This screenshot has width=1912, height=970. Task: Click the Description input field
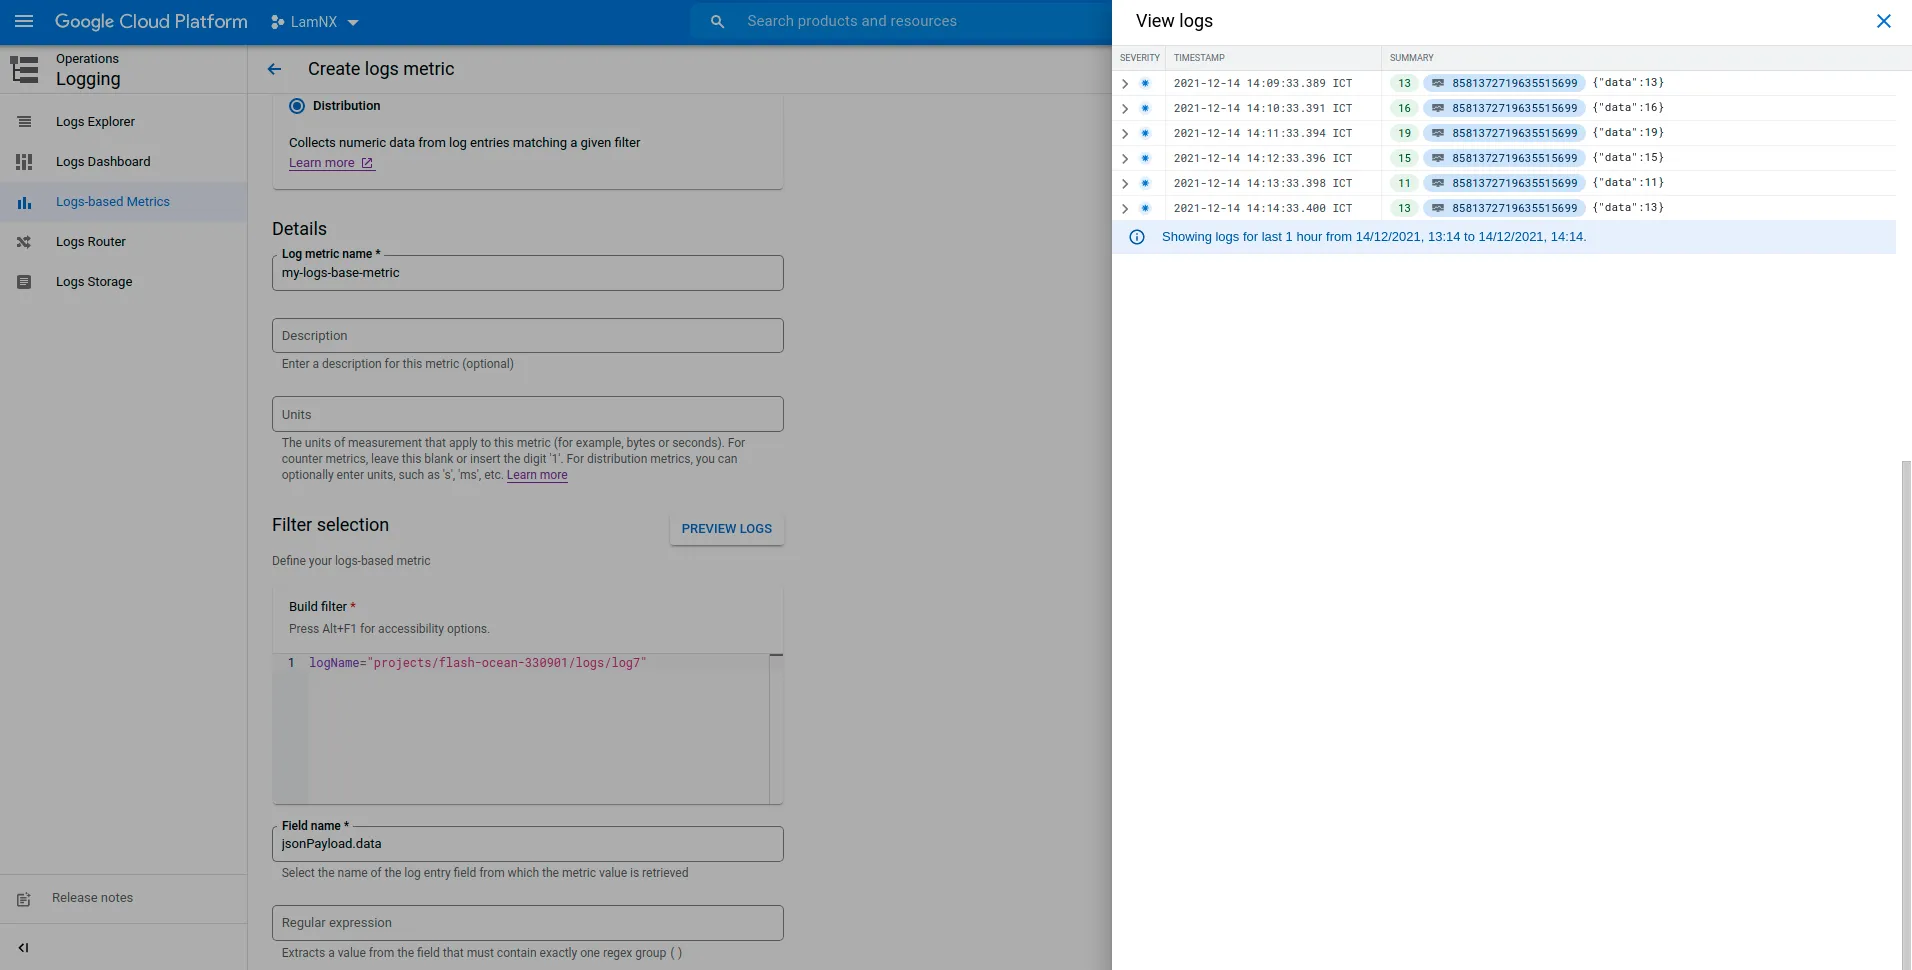pyautogui.click(x=528, y=336)
